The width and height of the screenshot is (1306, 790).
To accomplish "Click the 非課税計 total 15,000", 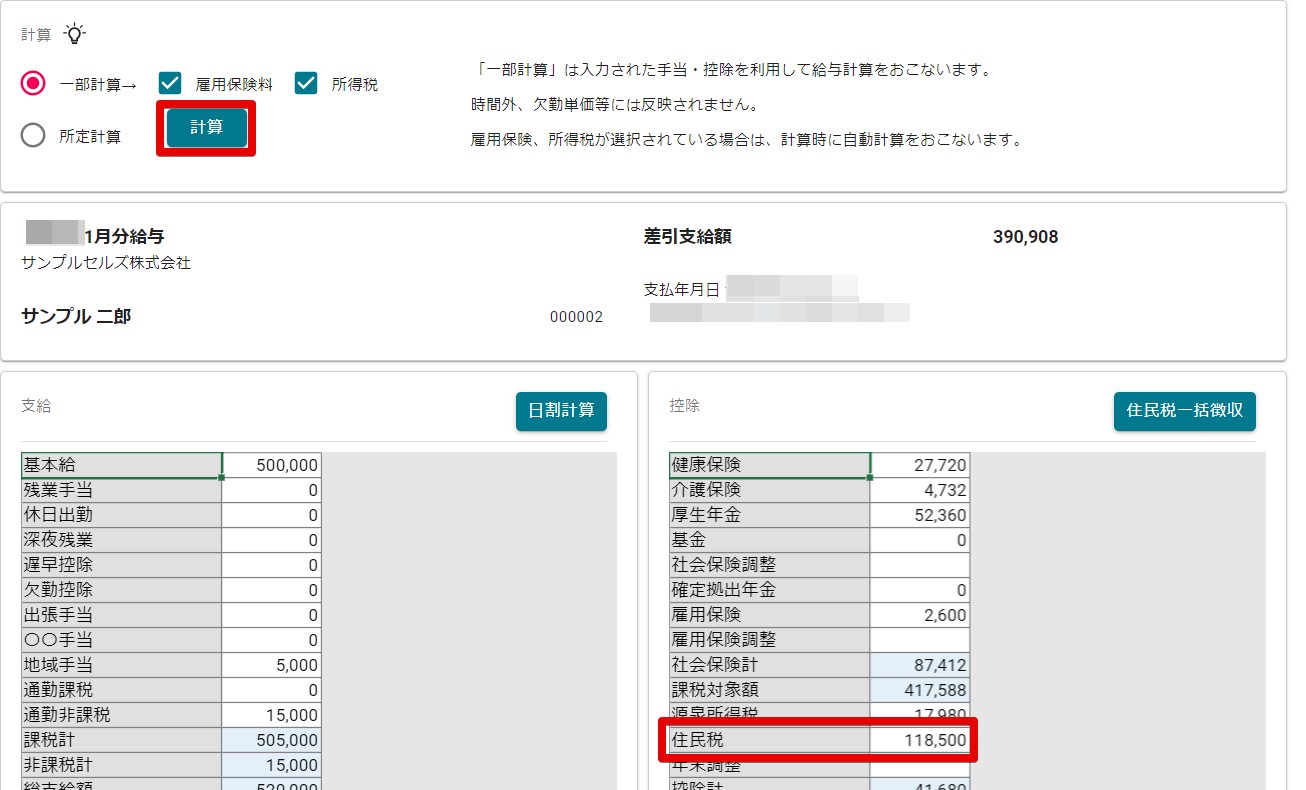I will tap(271, 765).
